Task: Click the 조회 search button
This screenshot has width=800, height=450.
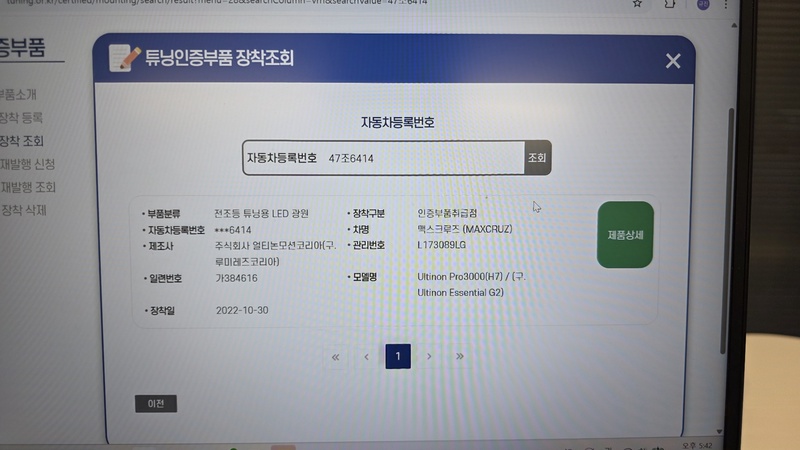Action: click(x=538, y=158)
